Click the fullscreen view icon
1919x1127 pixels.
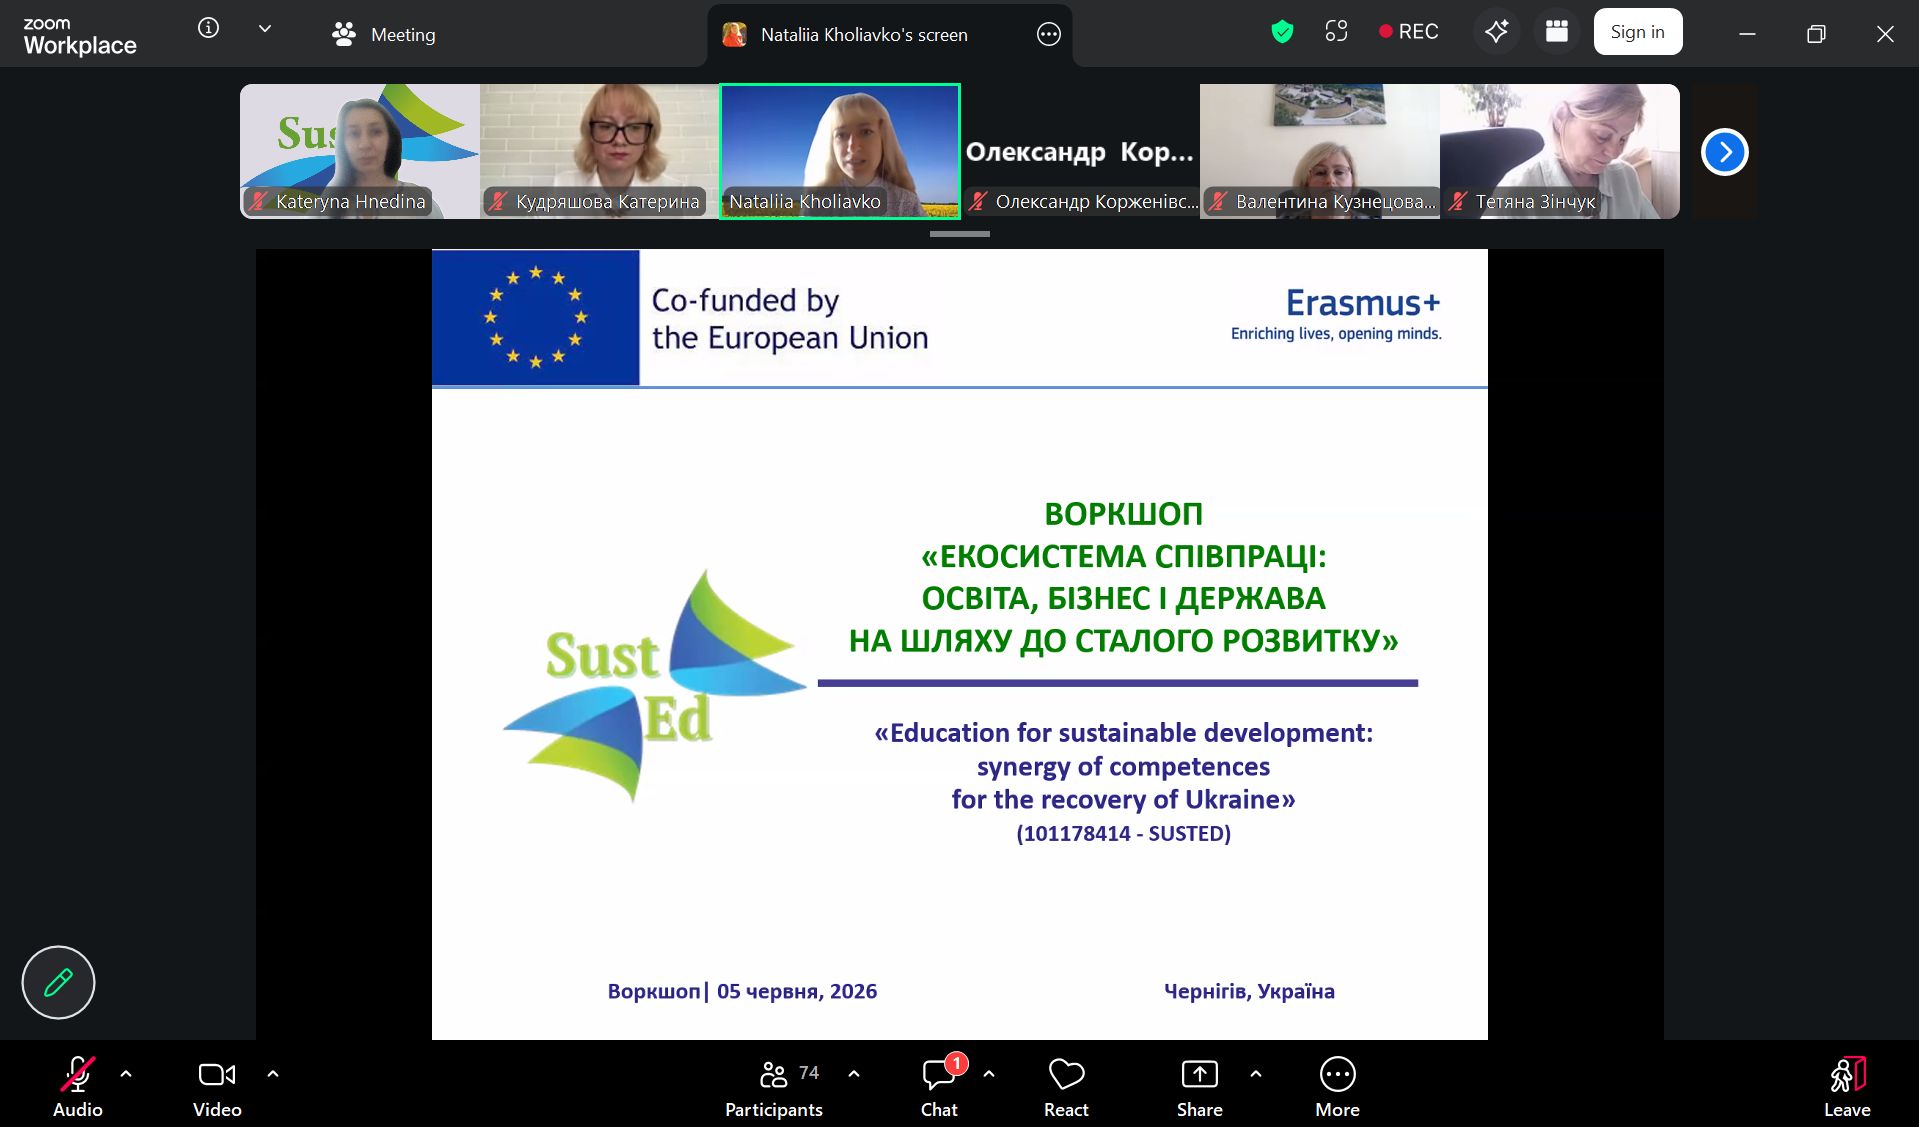[x=1336, y=32]
